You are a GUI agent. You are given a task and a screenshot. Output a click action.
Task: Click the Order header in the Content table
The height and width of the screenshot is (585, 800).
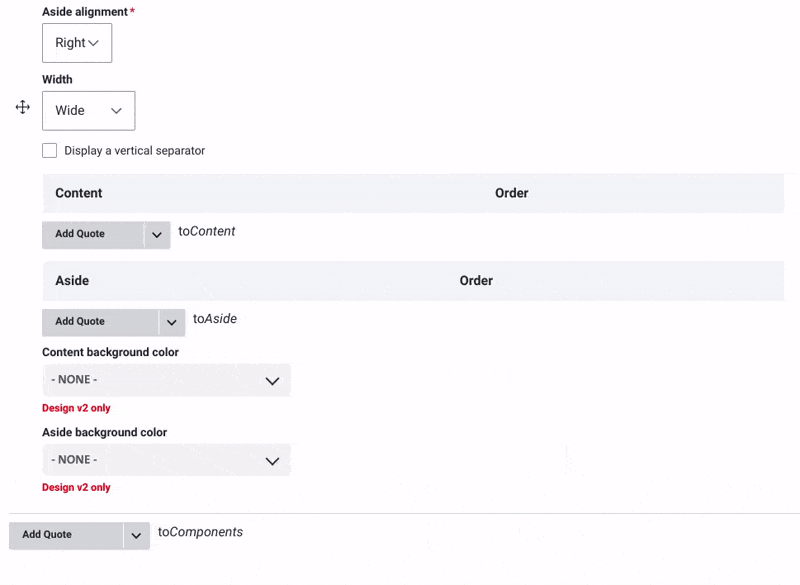click(x=511, y=193)
